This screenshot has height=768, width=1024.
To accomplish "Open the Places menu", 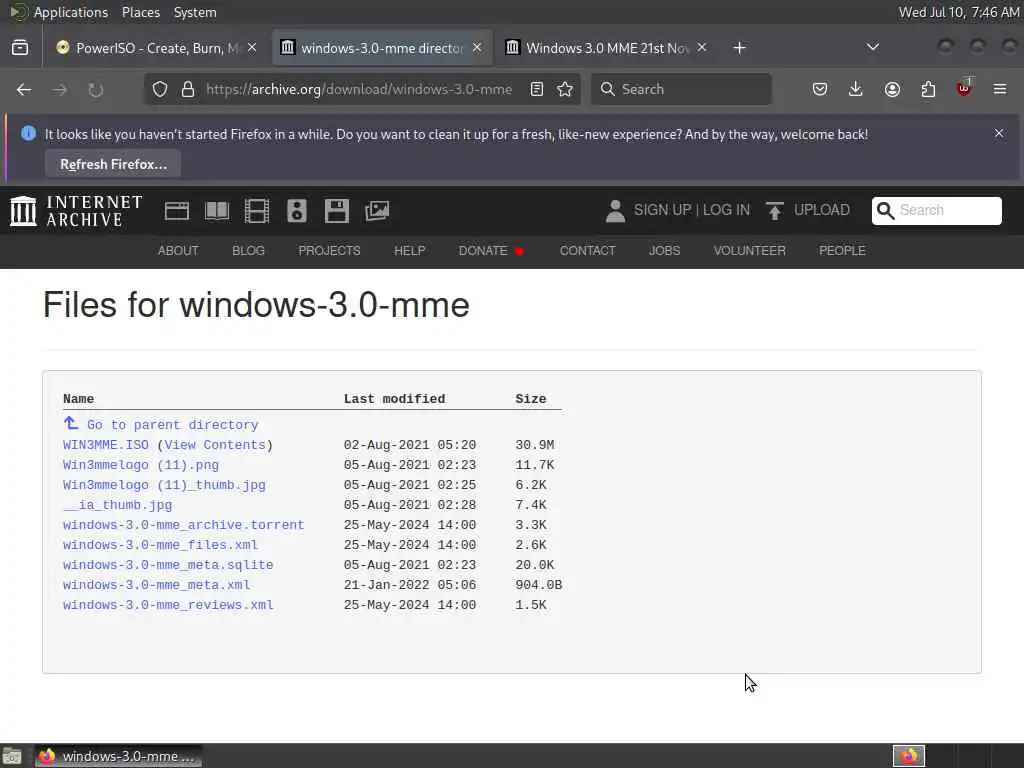I will click(140, 12).
